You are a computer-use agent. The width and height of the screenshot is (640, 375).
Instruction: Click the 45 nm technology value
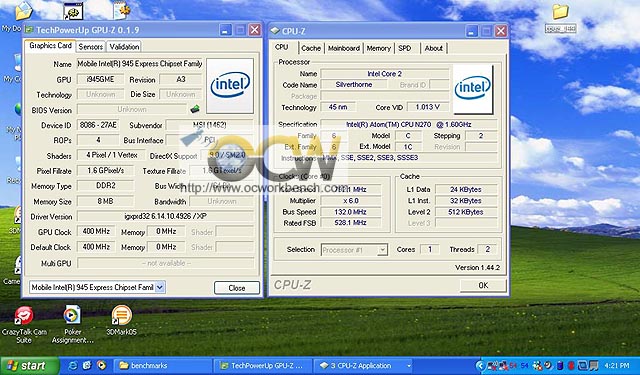[x=338, y=107]
